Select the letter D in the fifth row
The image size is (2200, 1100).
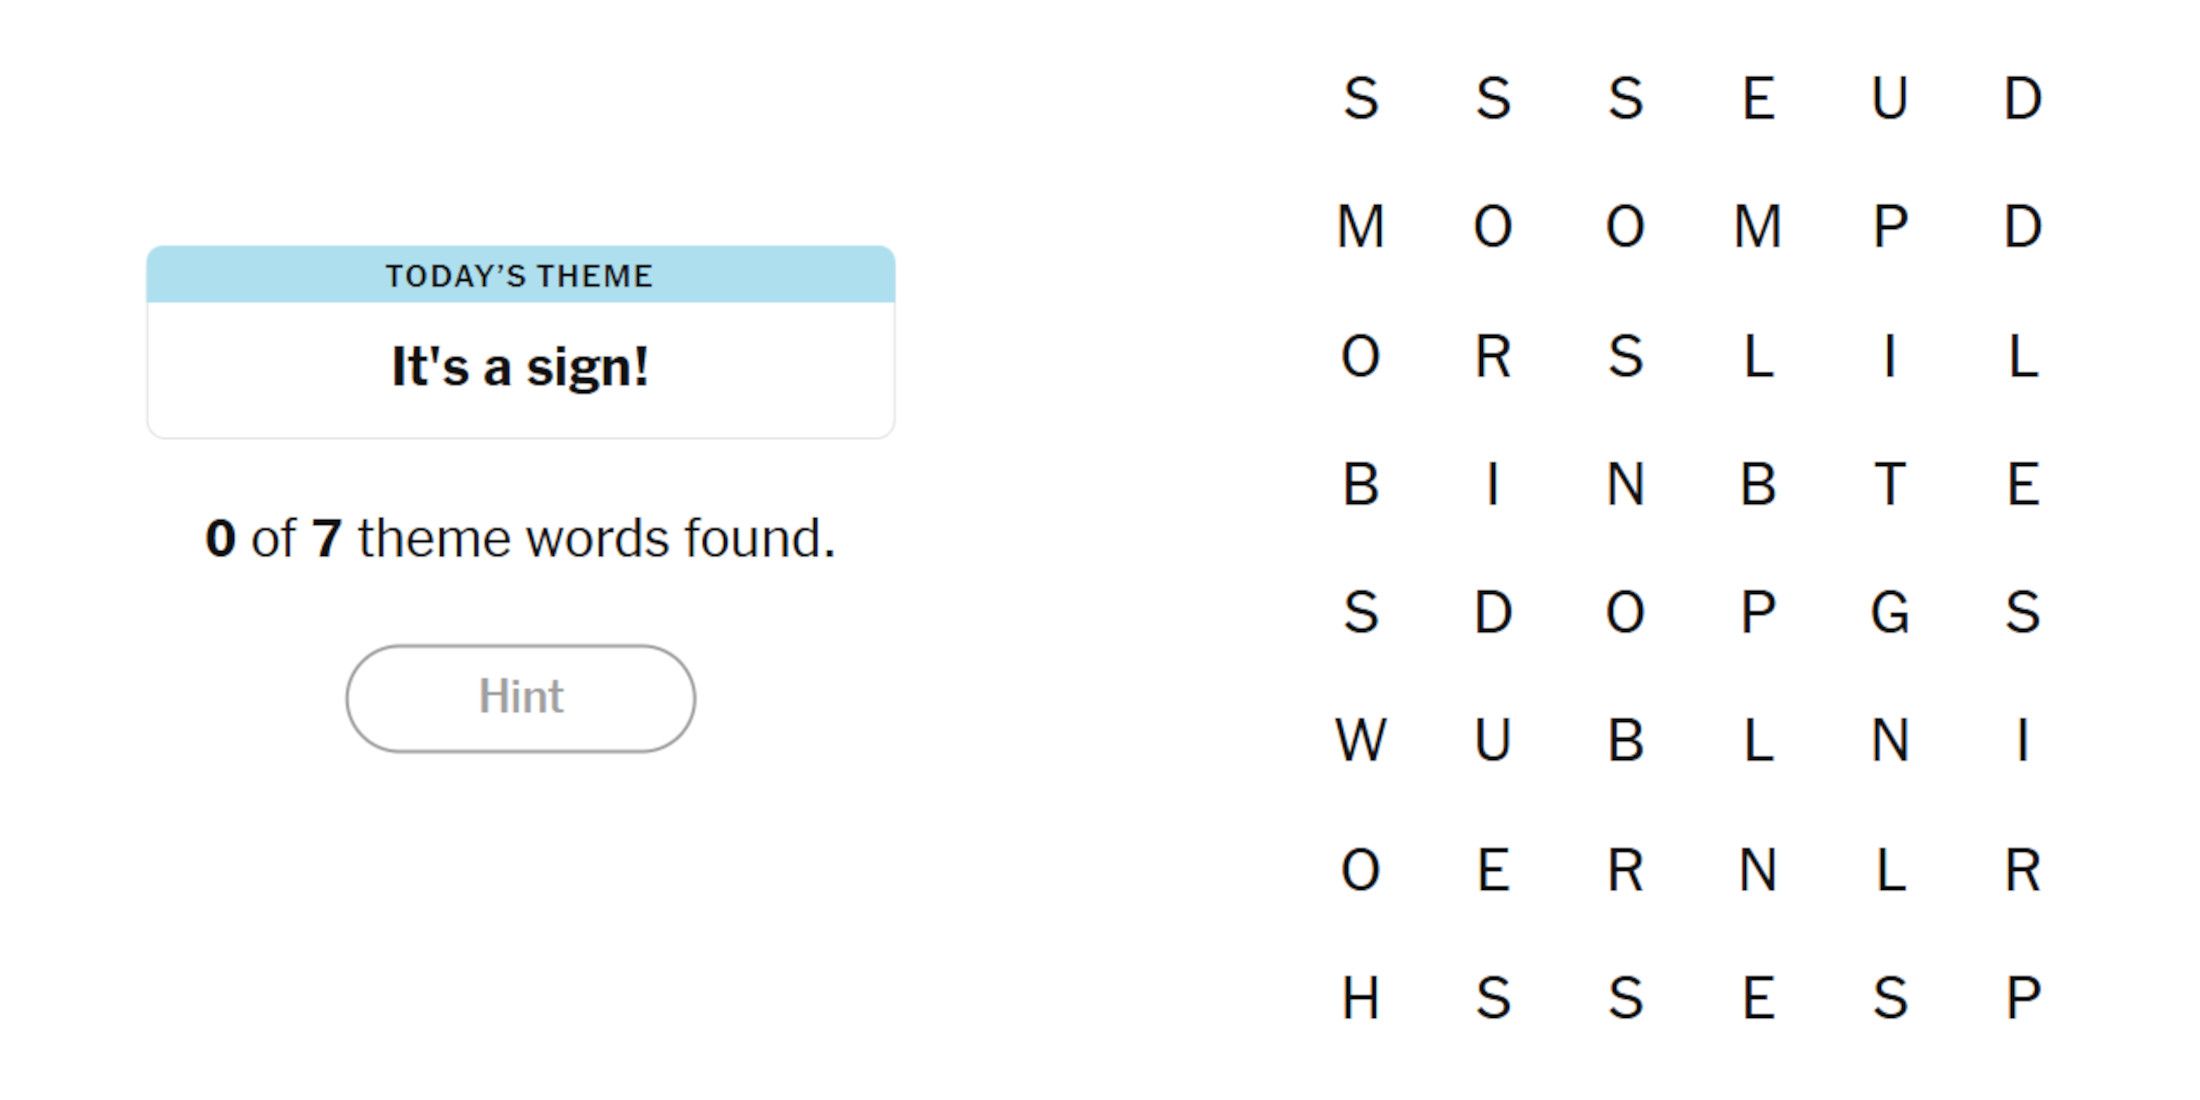click(1493, 612)
